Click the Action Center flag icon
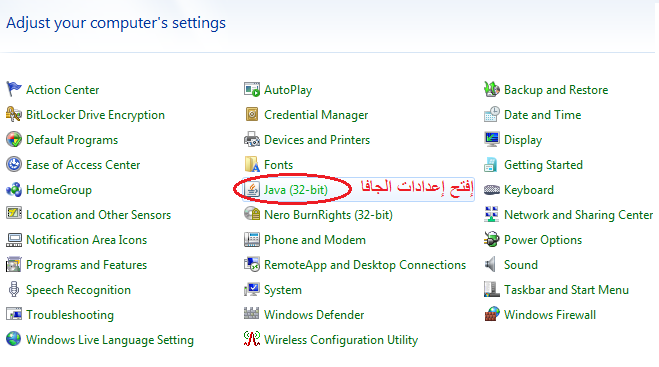Viewport: 659px width, 367px height. coord(14,89)
